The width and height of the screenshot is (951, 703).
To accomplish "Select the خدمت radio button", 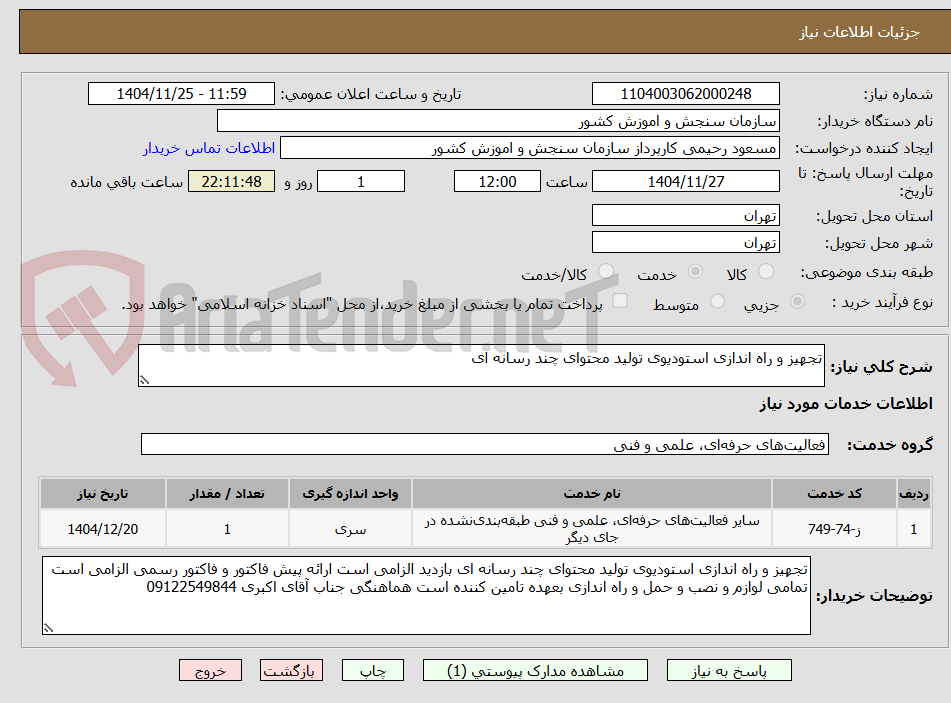I will (695, 272).
